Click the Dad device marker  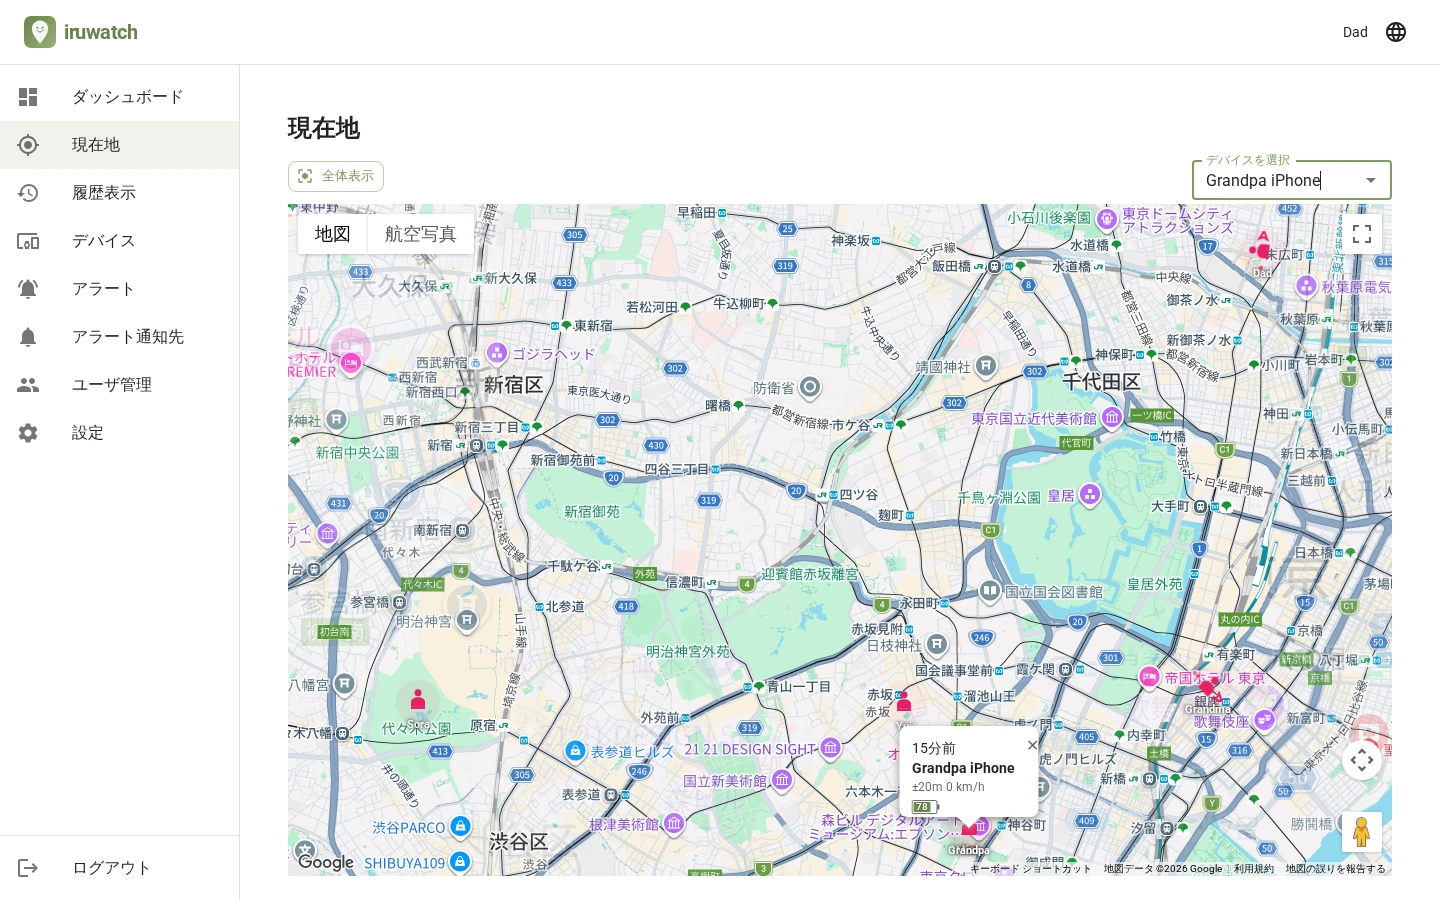[1262, 247]
